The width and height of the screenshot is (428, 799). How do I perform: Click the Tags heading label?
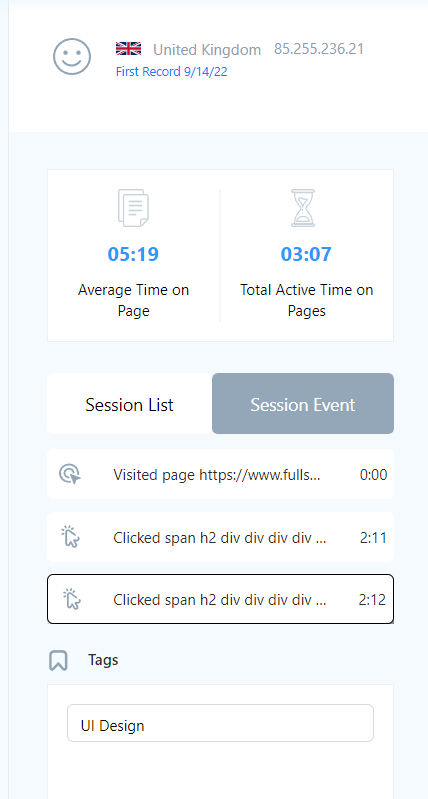[103, 660]
